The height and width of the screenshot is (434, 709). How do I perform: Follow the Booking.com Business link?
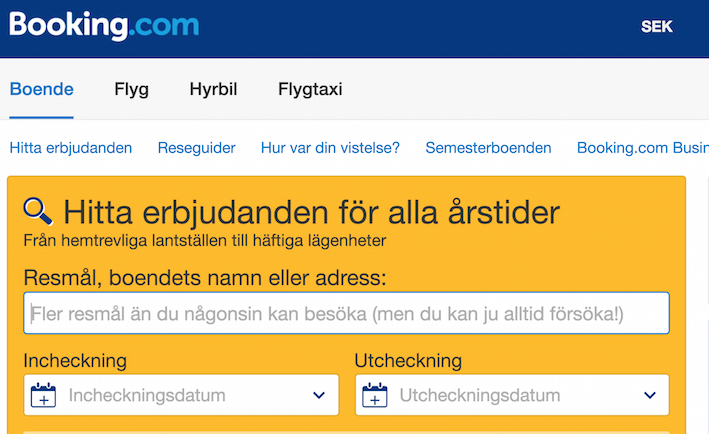point(642,148)
